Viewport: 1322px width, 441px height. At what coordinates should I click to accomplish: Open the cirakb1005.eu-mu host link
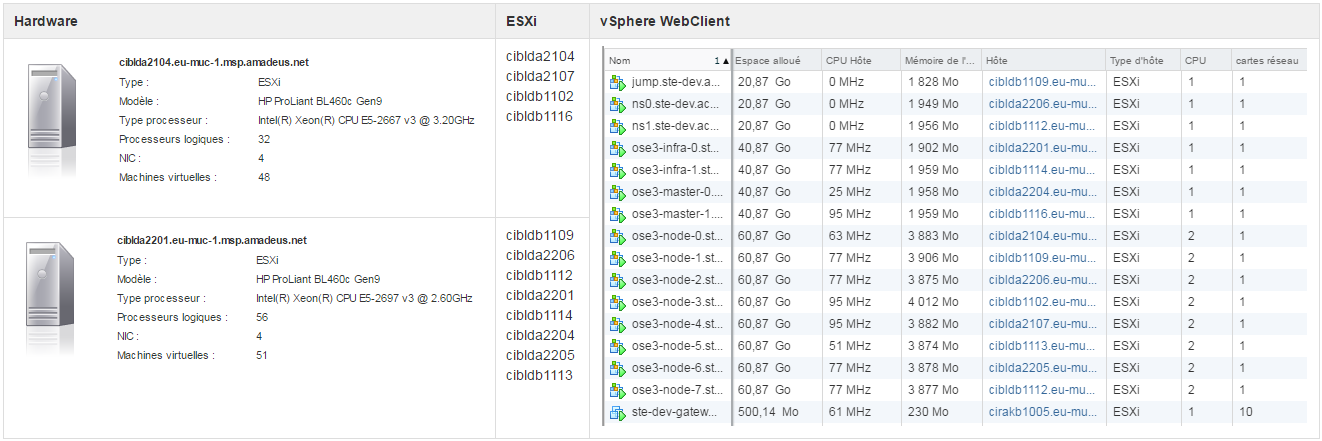pos(1041,412)
